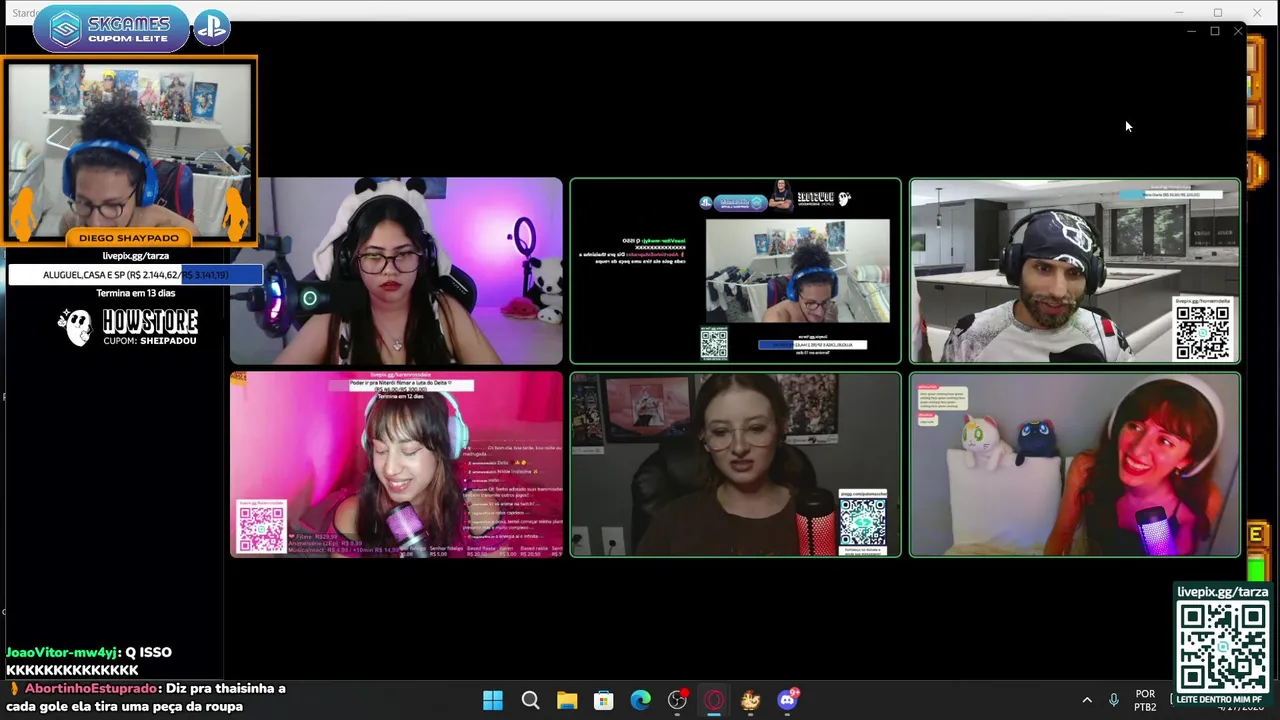
Task: Click the SKGAMES Cupom Leite badge
Action: [x=110, y=28]
